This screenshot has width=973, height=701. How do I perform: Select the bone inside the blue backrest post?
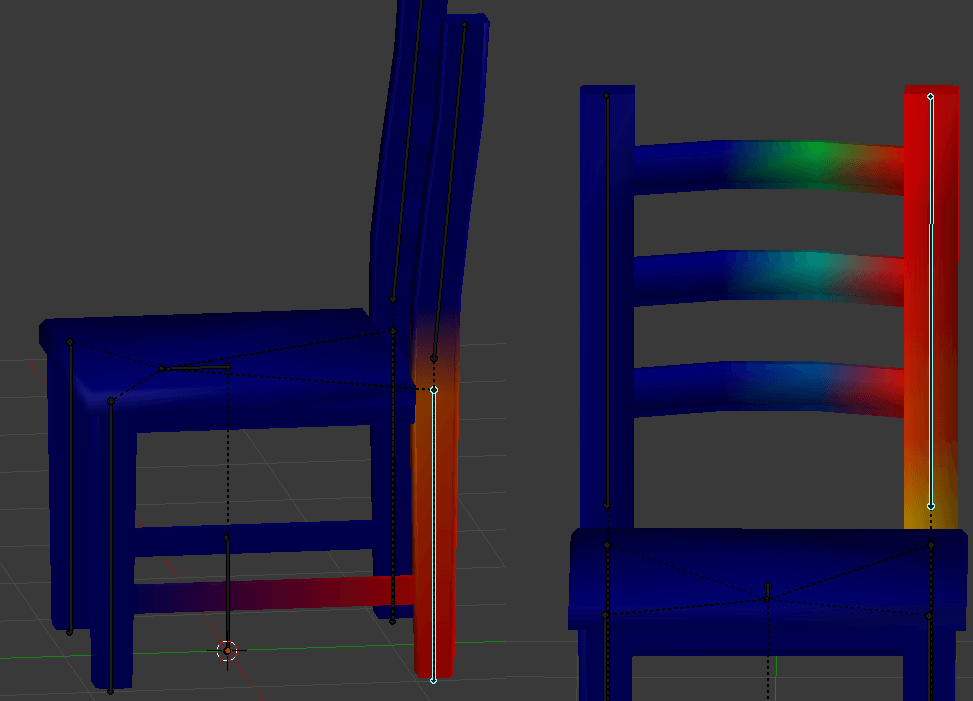607,300
